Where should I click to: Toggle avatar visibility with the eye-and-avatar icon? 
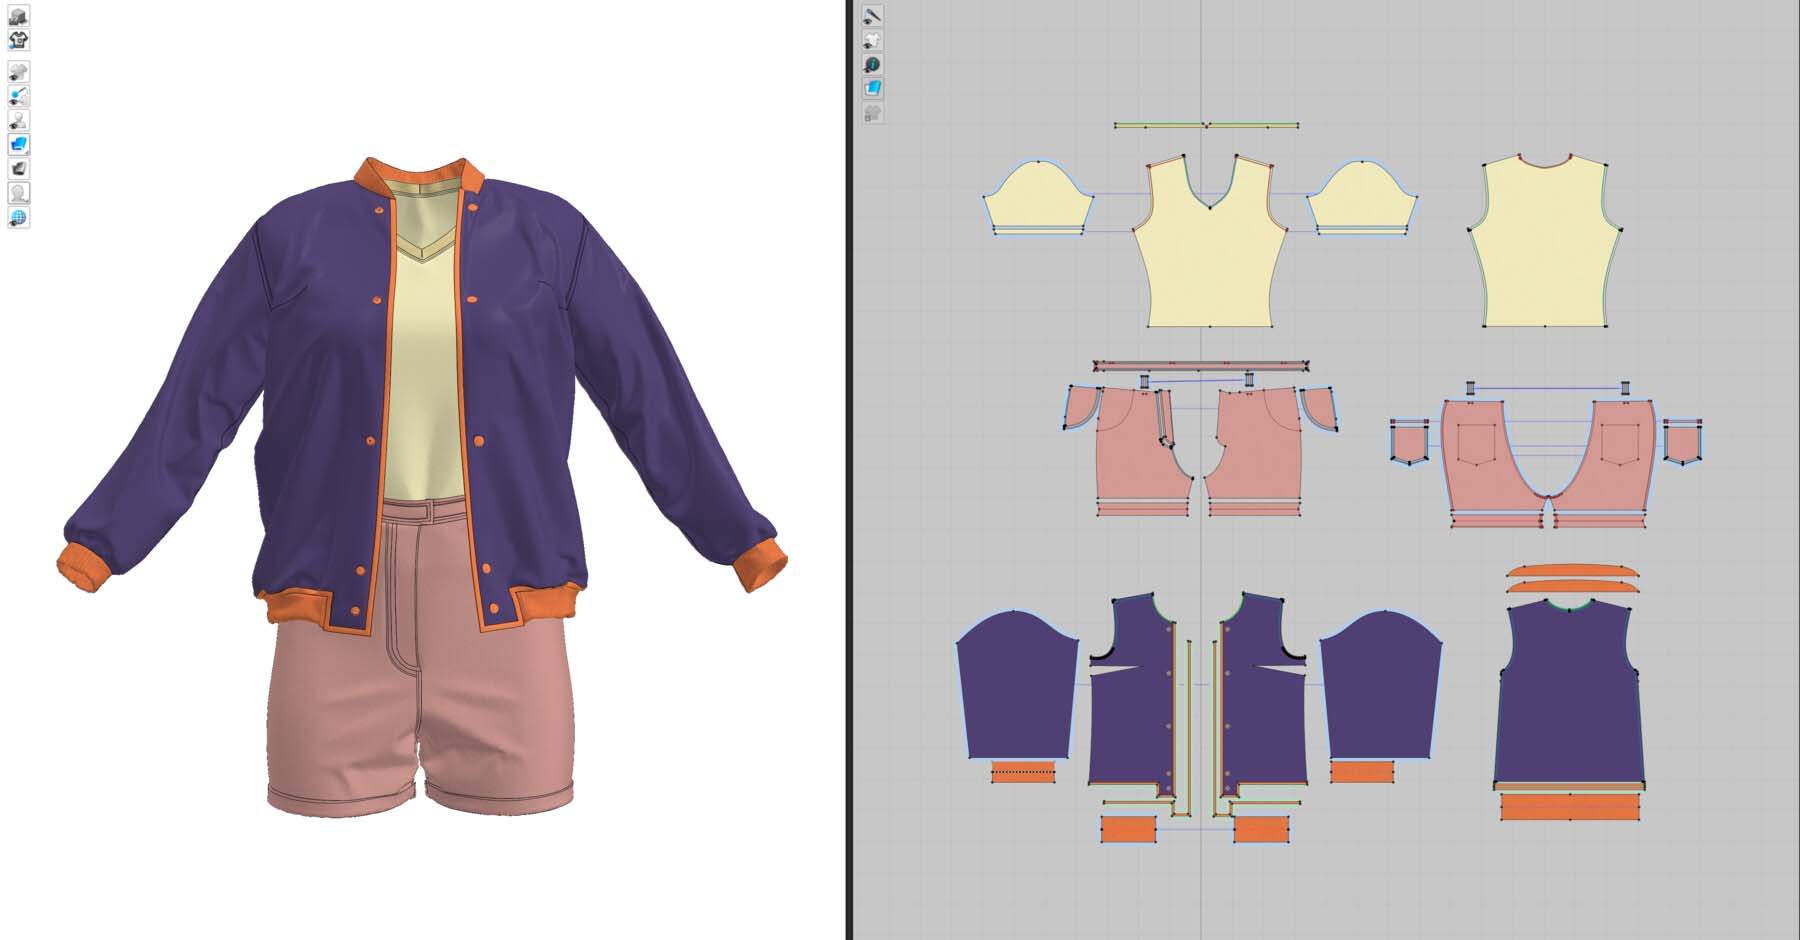[x=18, y=121]
